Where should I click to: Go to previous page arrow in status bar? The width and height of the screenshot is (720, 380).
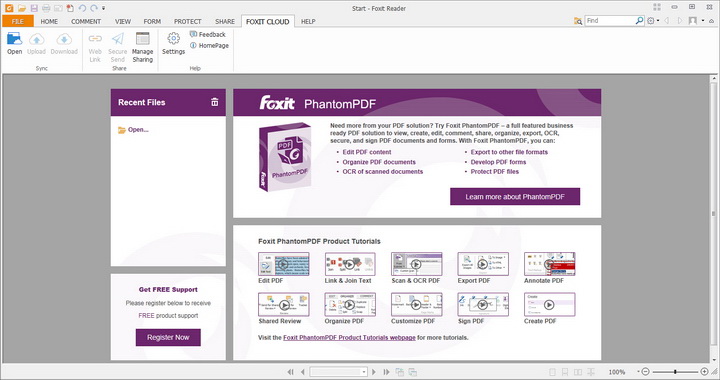(x=303, y=372)
